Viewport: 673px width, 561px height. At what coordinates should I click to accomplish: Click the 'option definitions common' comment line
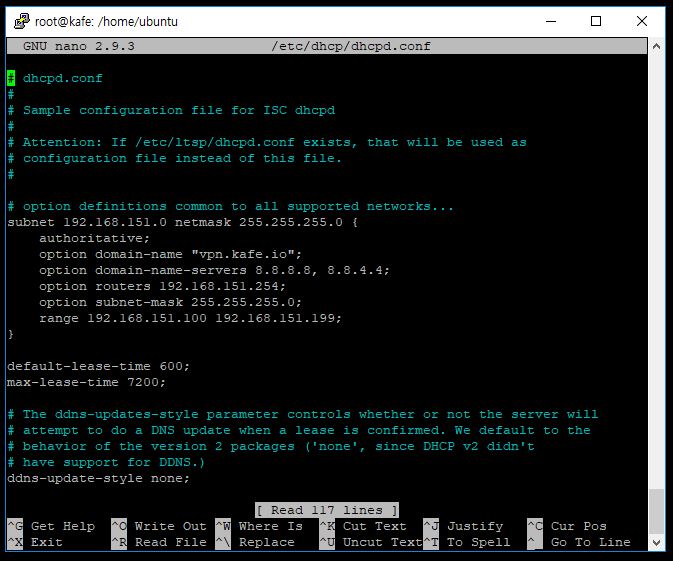point(230,206)
